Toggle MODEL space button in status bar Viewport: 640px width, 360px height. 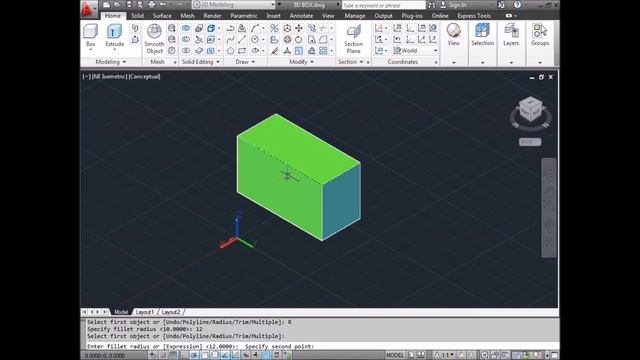395,355
